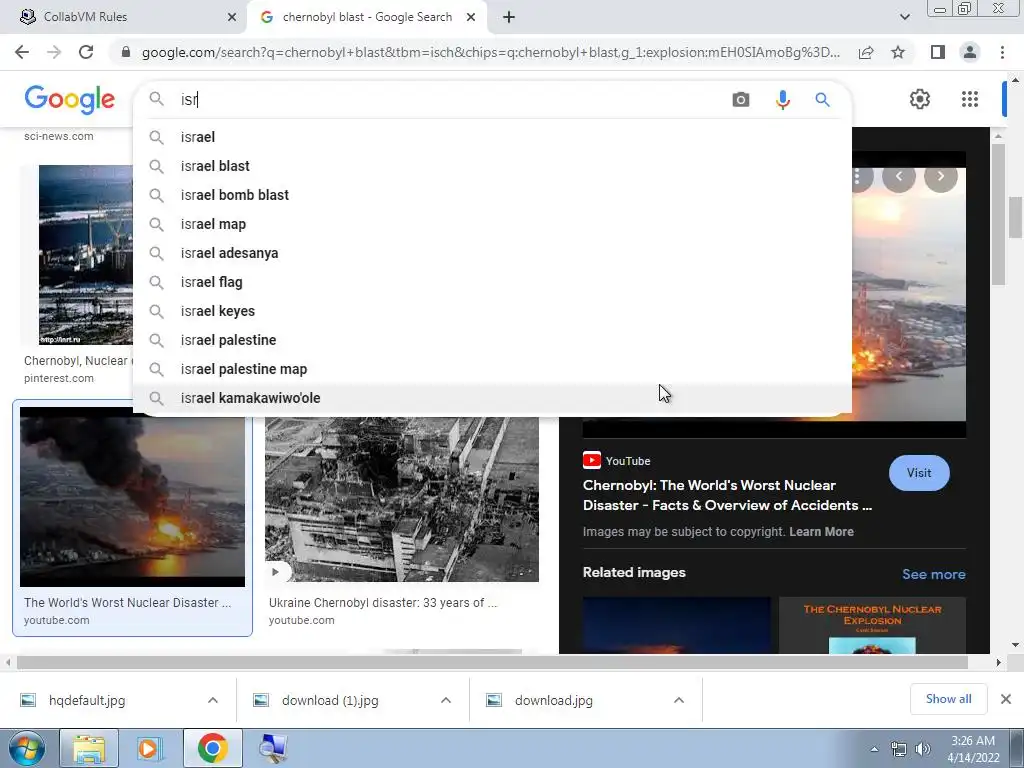Viewport: 1024px width, 768px height.
Task: Show hidden tray icons arrow
Action: coord(874,749)
